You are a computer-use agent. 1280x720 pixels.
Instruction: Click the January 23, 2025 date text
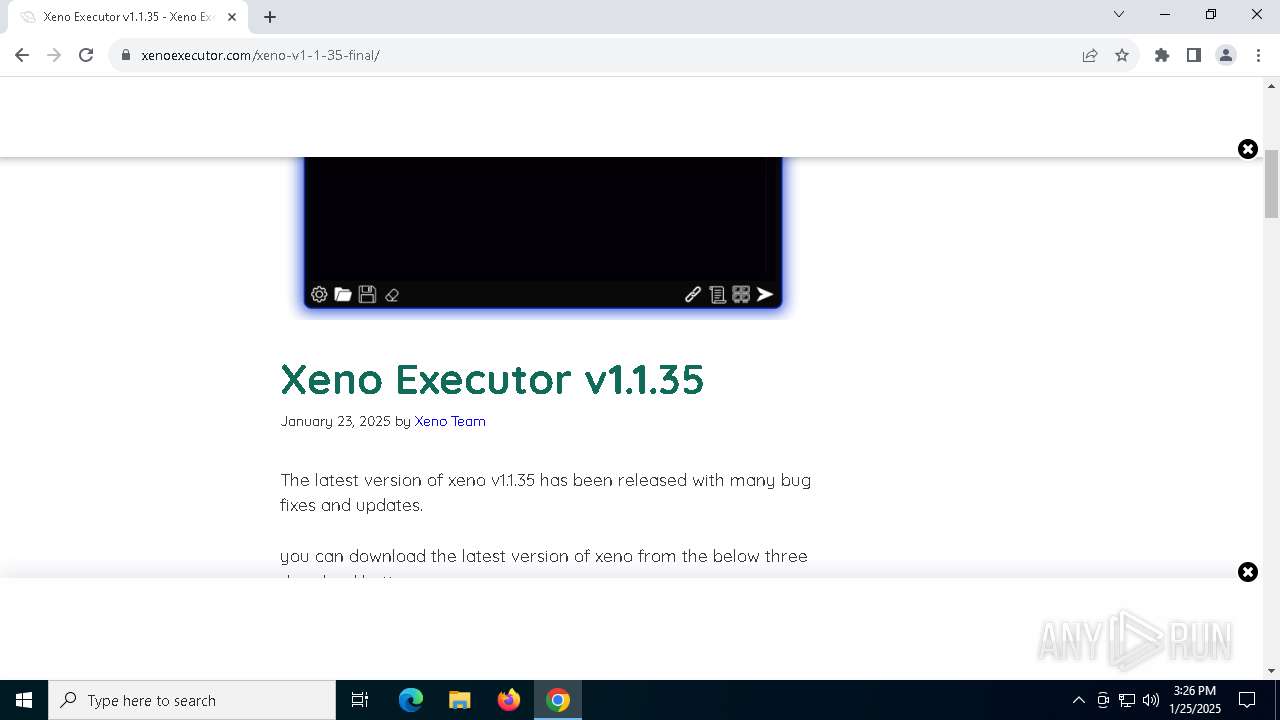[x=335, y=421]
